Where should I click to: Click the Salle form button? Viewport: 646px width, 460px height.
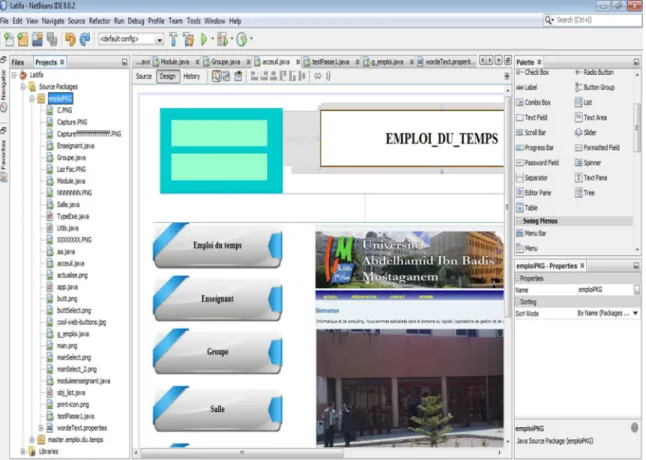[218, 409]
